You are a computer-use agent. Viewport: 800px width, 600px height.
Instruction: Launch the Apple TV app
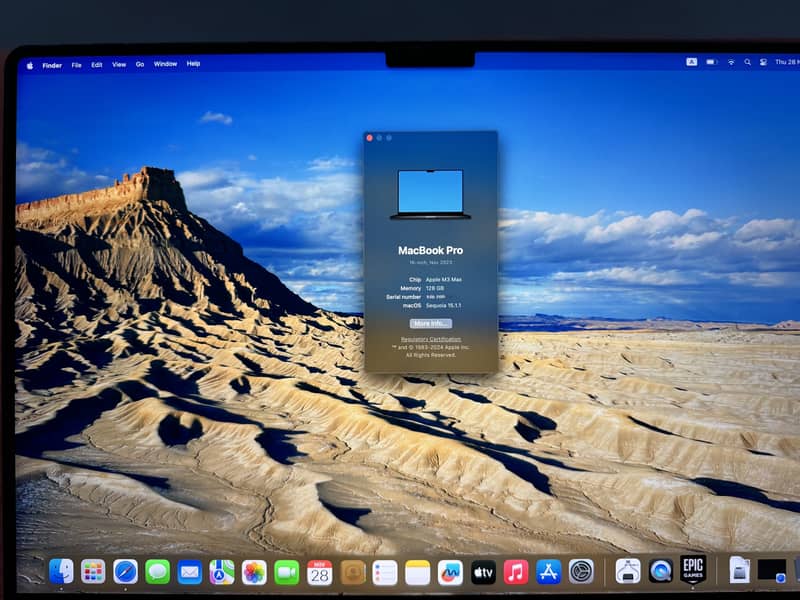pos(483,572)
